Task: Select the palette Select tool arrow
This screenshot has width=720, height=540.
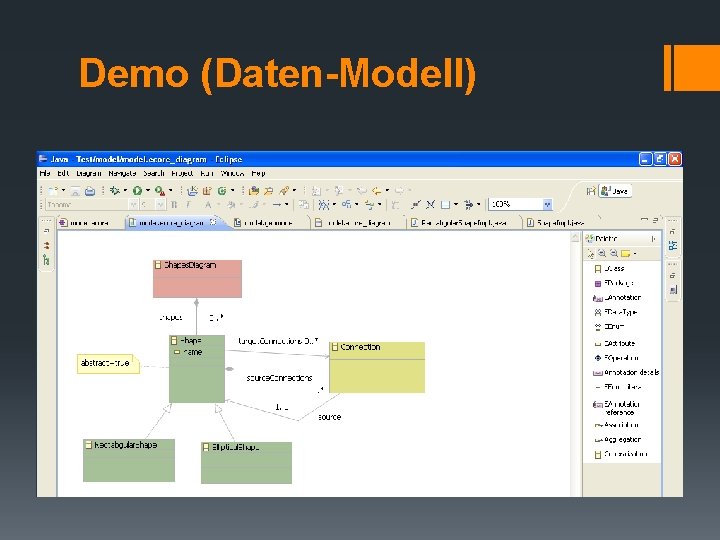Action: tap(591, 253)
